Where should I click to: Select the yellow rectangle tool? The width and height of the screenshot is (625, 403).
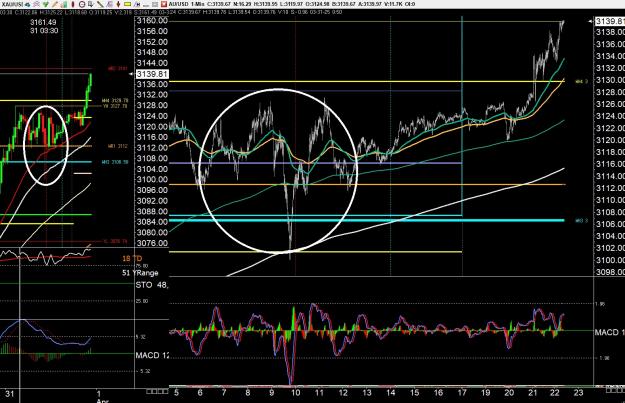[x=128, y=4]
